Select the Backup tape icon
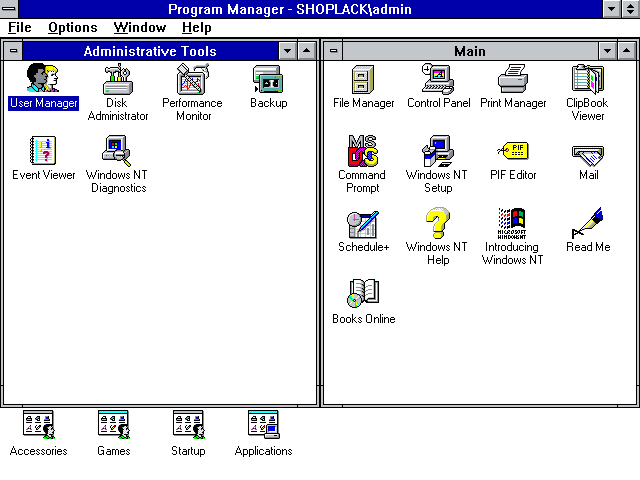 pos(268,79)
